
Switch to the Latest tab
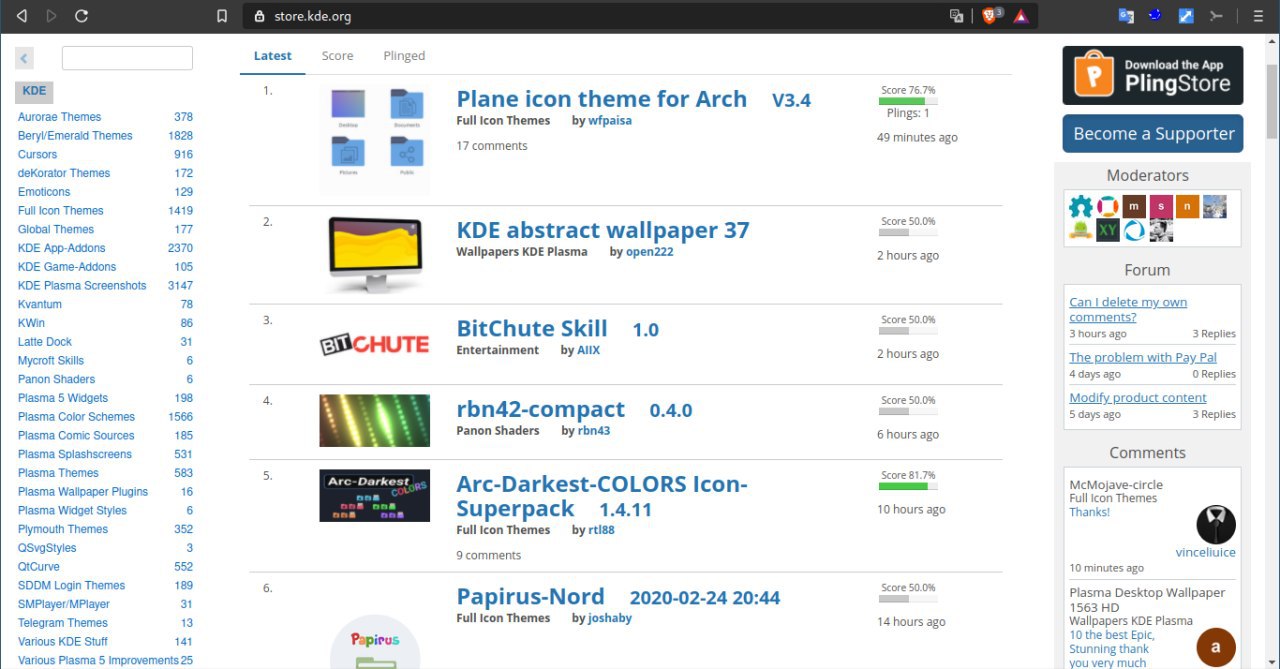point(272,56)
